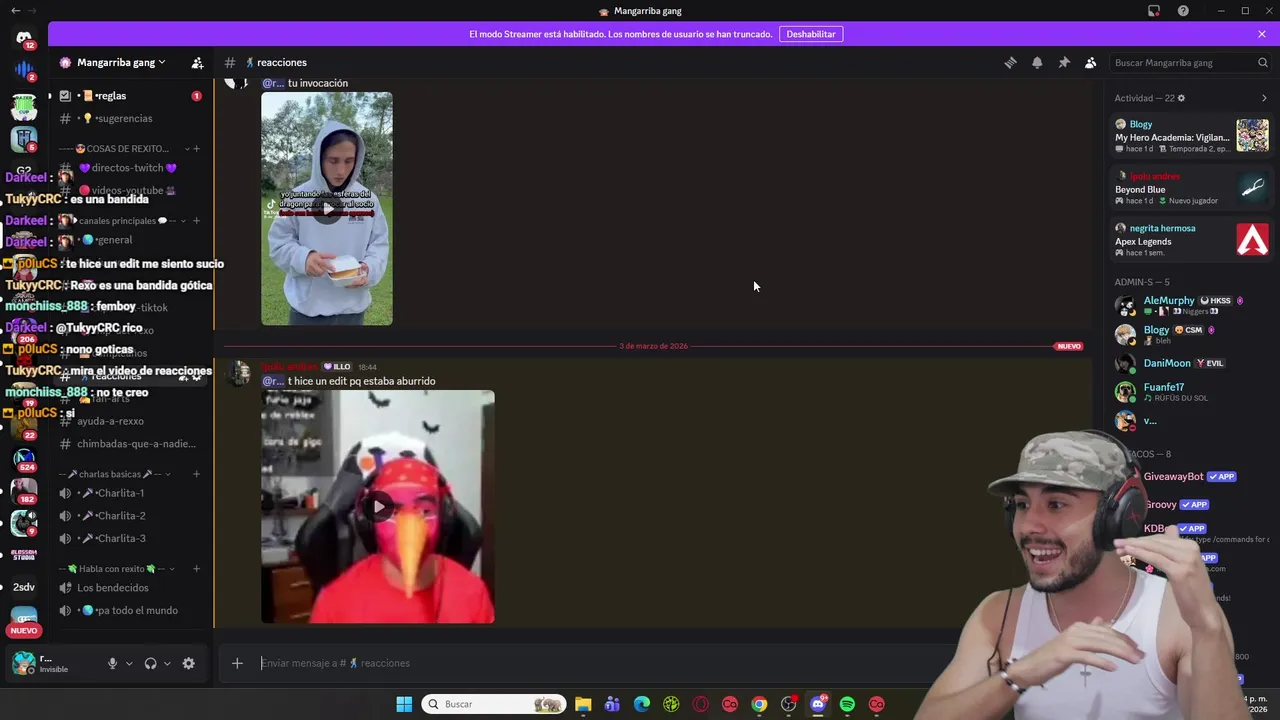Image resolution: width=1280 pixels, height=720 pixels.
Task: Collapse the Habla con rexito category
Action: tap(118, 569)
